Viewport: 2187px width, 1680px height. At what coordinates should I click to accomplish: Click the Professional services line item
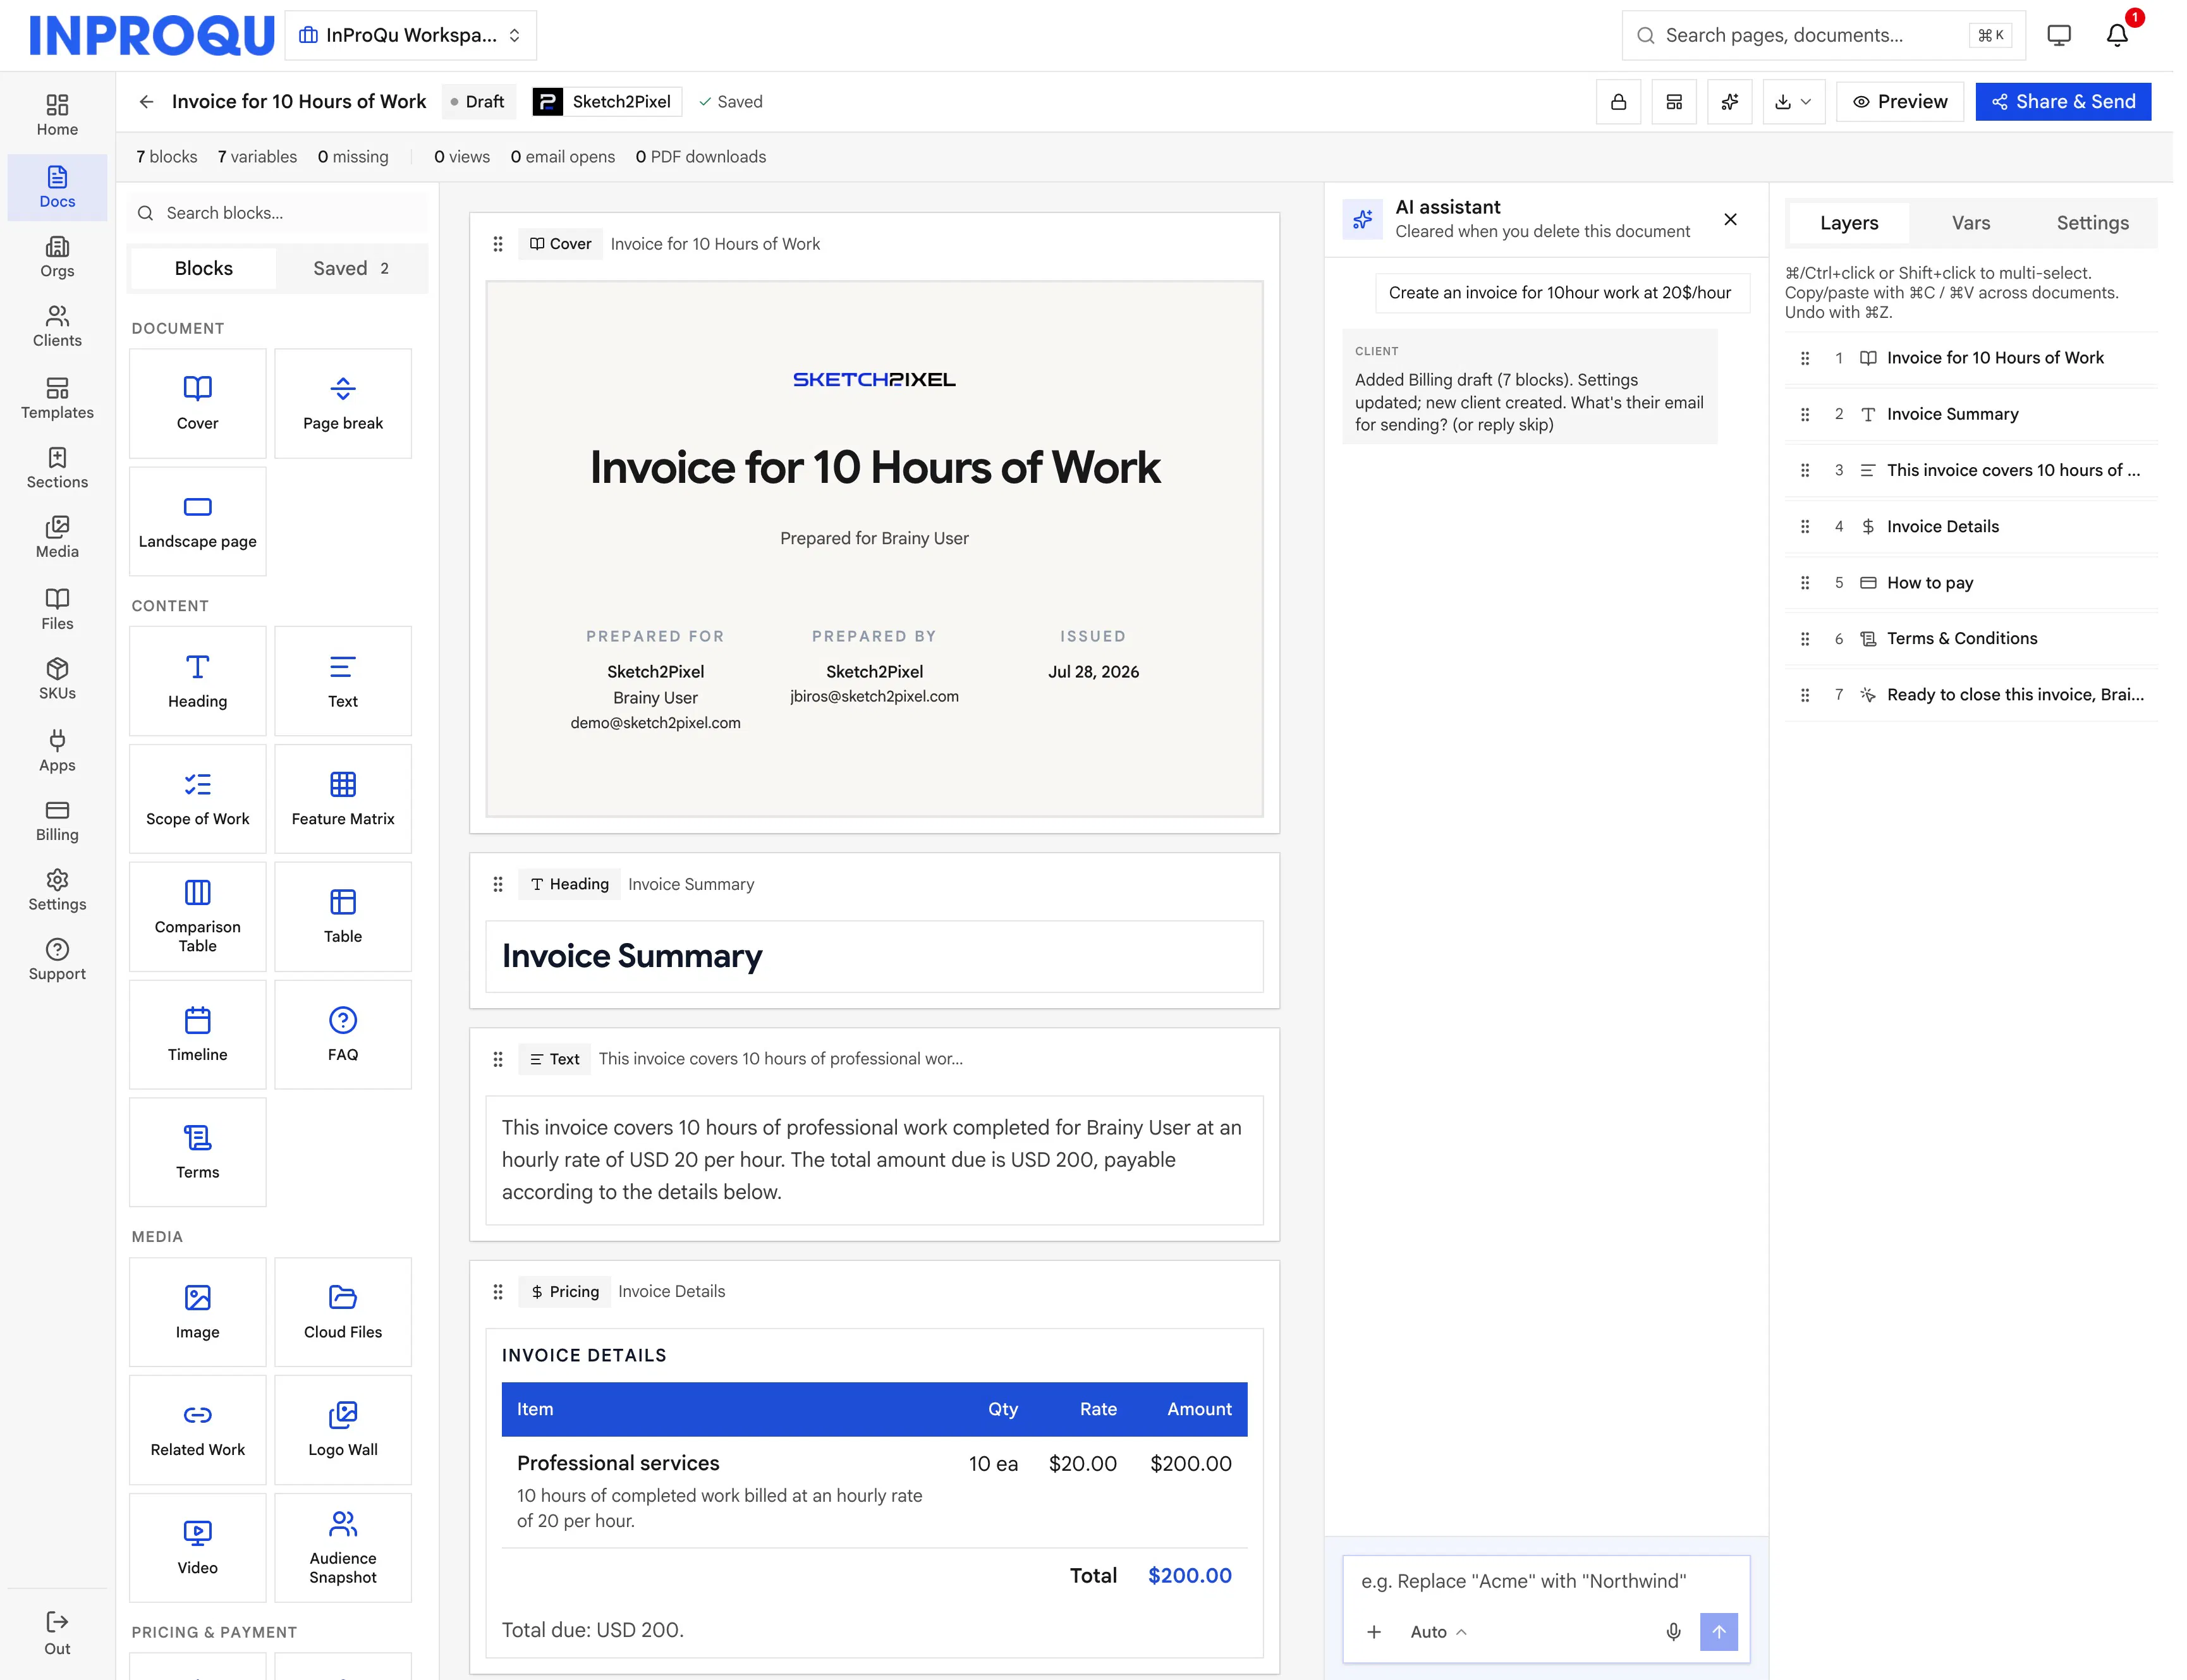click(x=874, y=1491)
